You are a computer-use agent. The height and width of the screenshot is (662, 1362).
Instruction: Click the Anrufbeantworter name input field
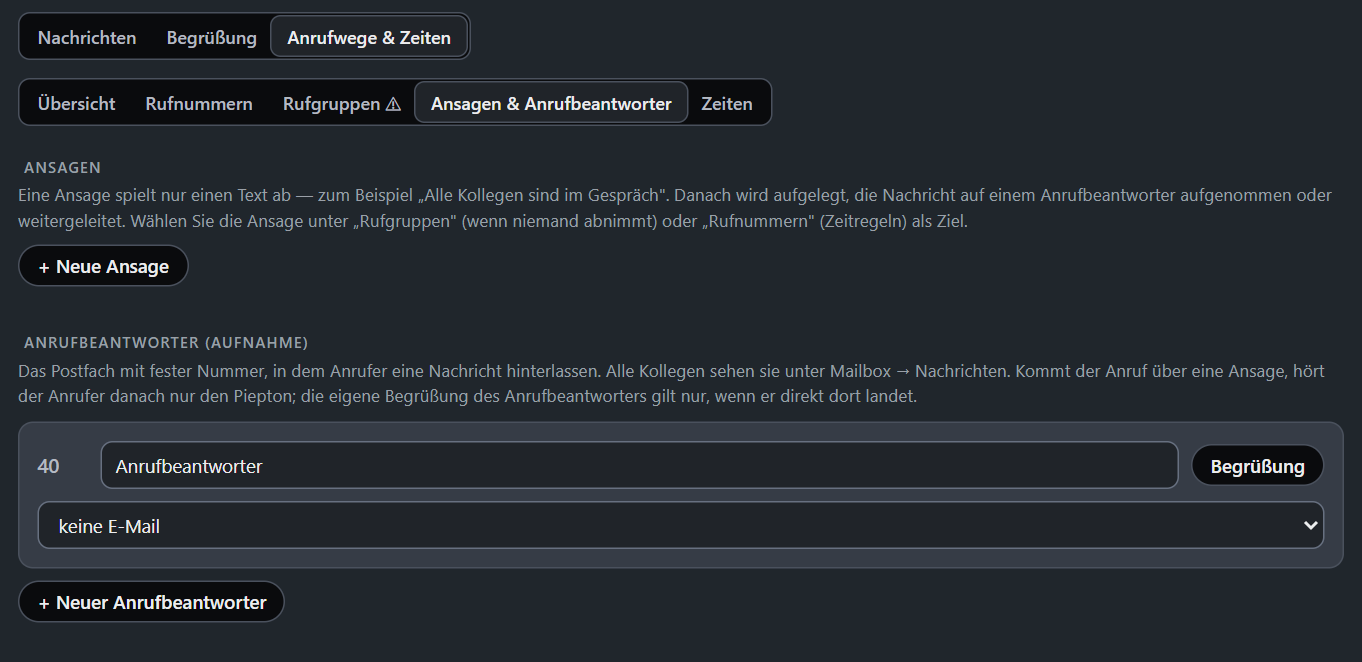point(639,466)
